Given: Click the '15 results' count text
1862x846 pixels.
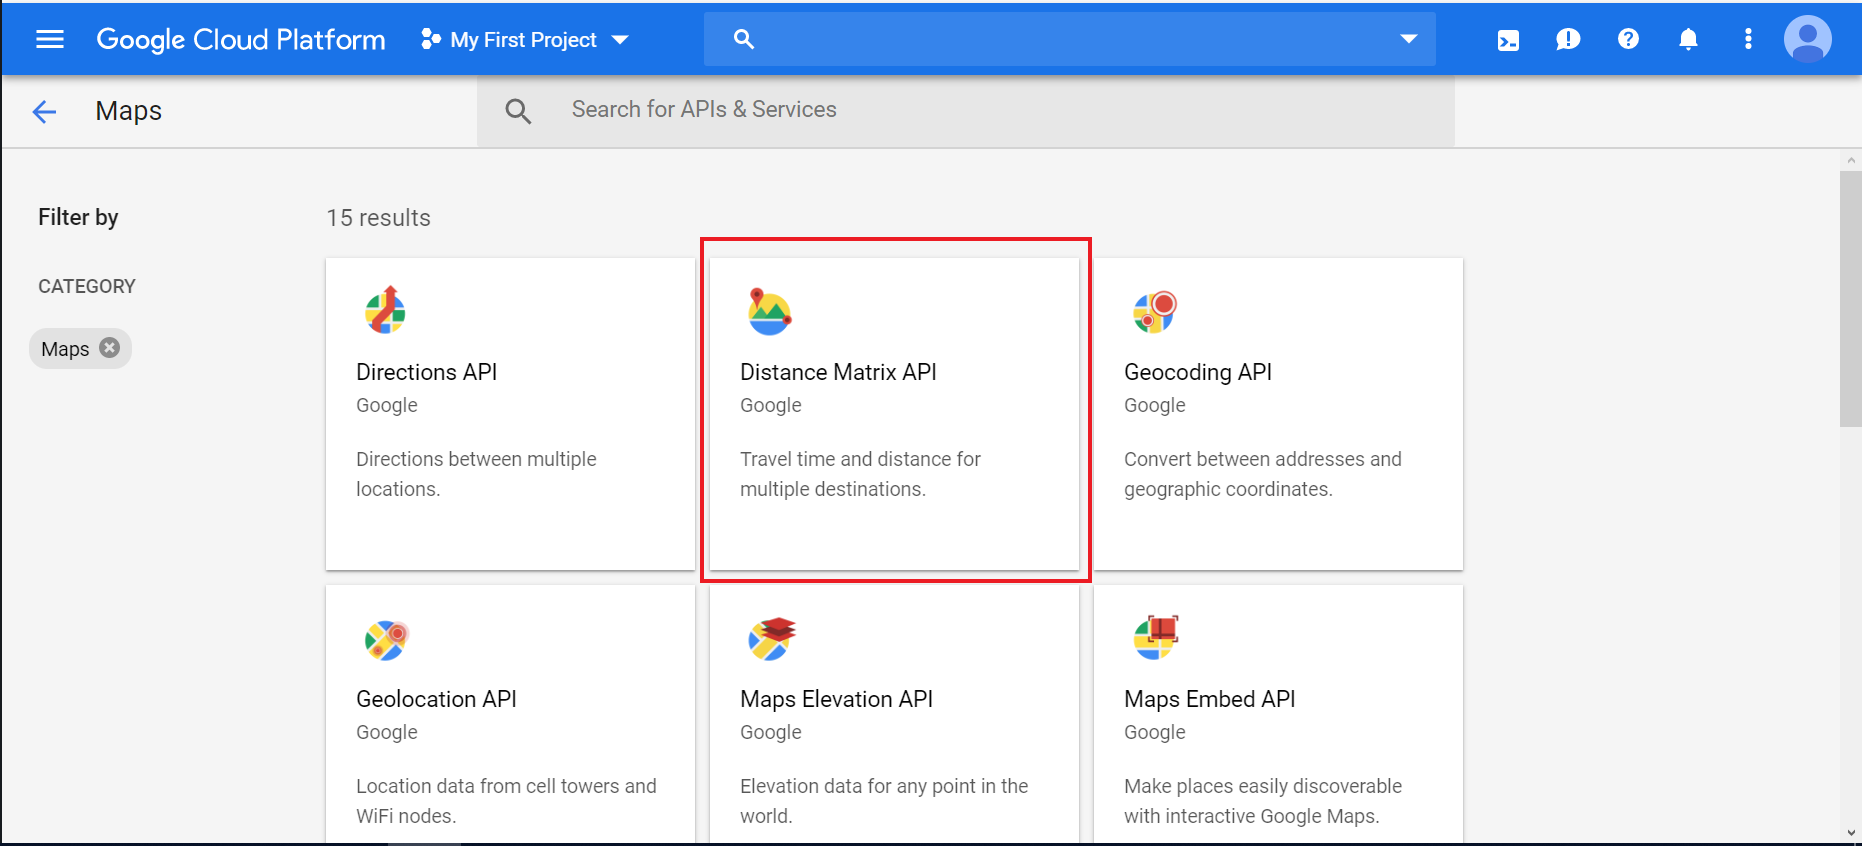Looking at the screenshot, I should coord(378,218).
